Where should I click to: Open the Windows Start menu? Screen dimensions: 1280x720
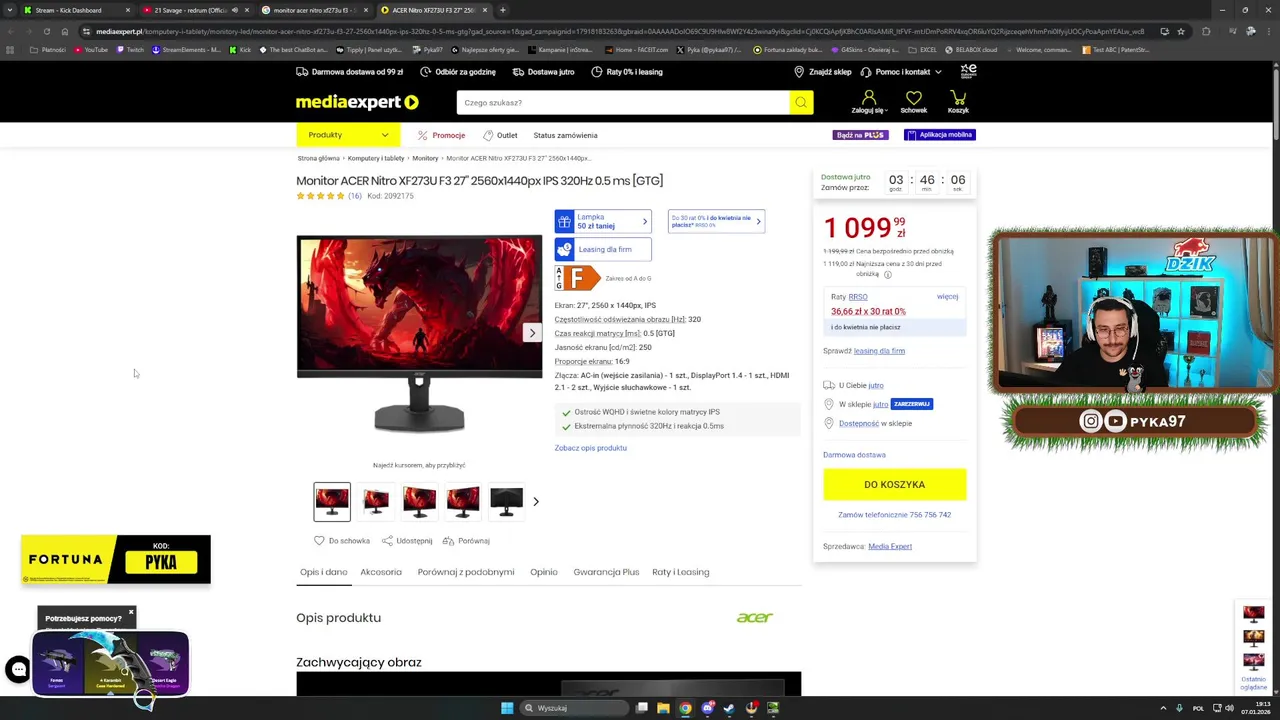click(507, 708)
